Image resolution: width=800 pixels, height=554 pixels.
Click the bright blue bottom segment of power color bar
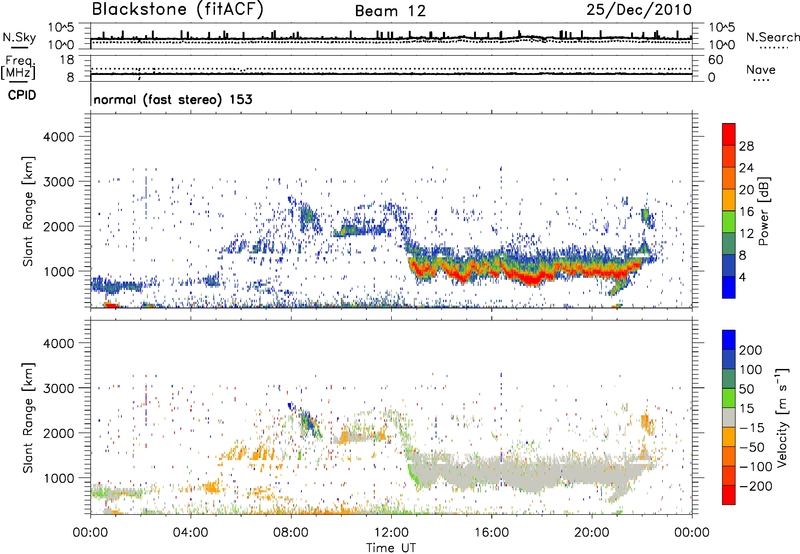point(729,287)
